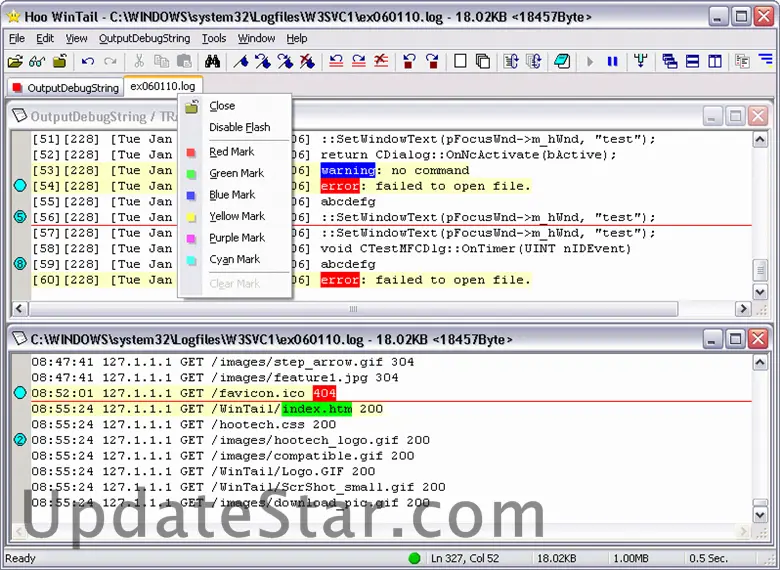The width and height of the screenshot is (780, 570).
Task: Apply Cyan Mark from context menu
Action: click(234, 259)
